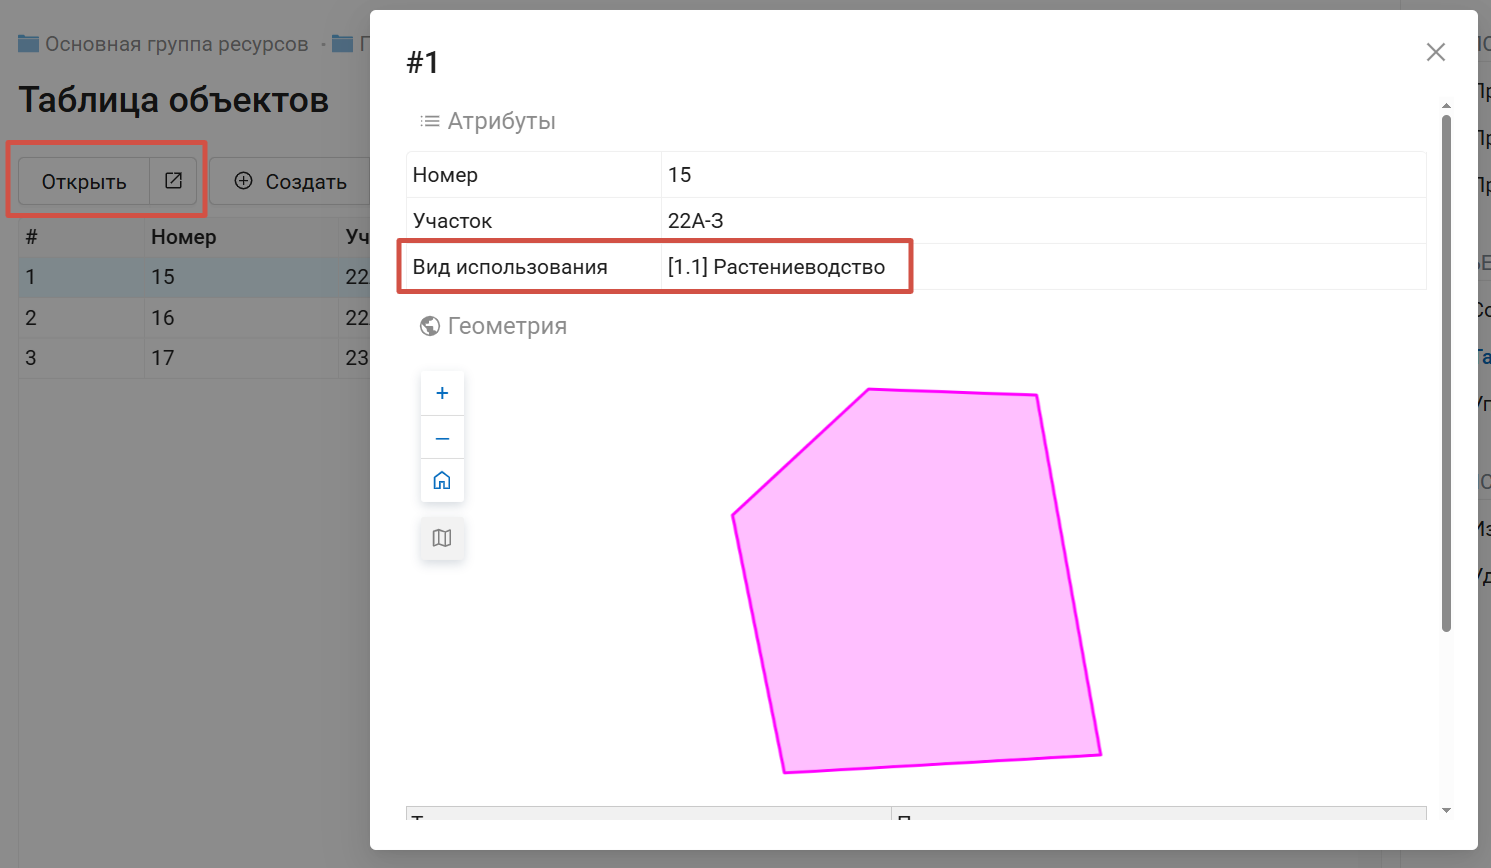The image size is (1491, 868).
Task: Select table row with number 15
Action: click(162, 277)
